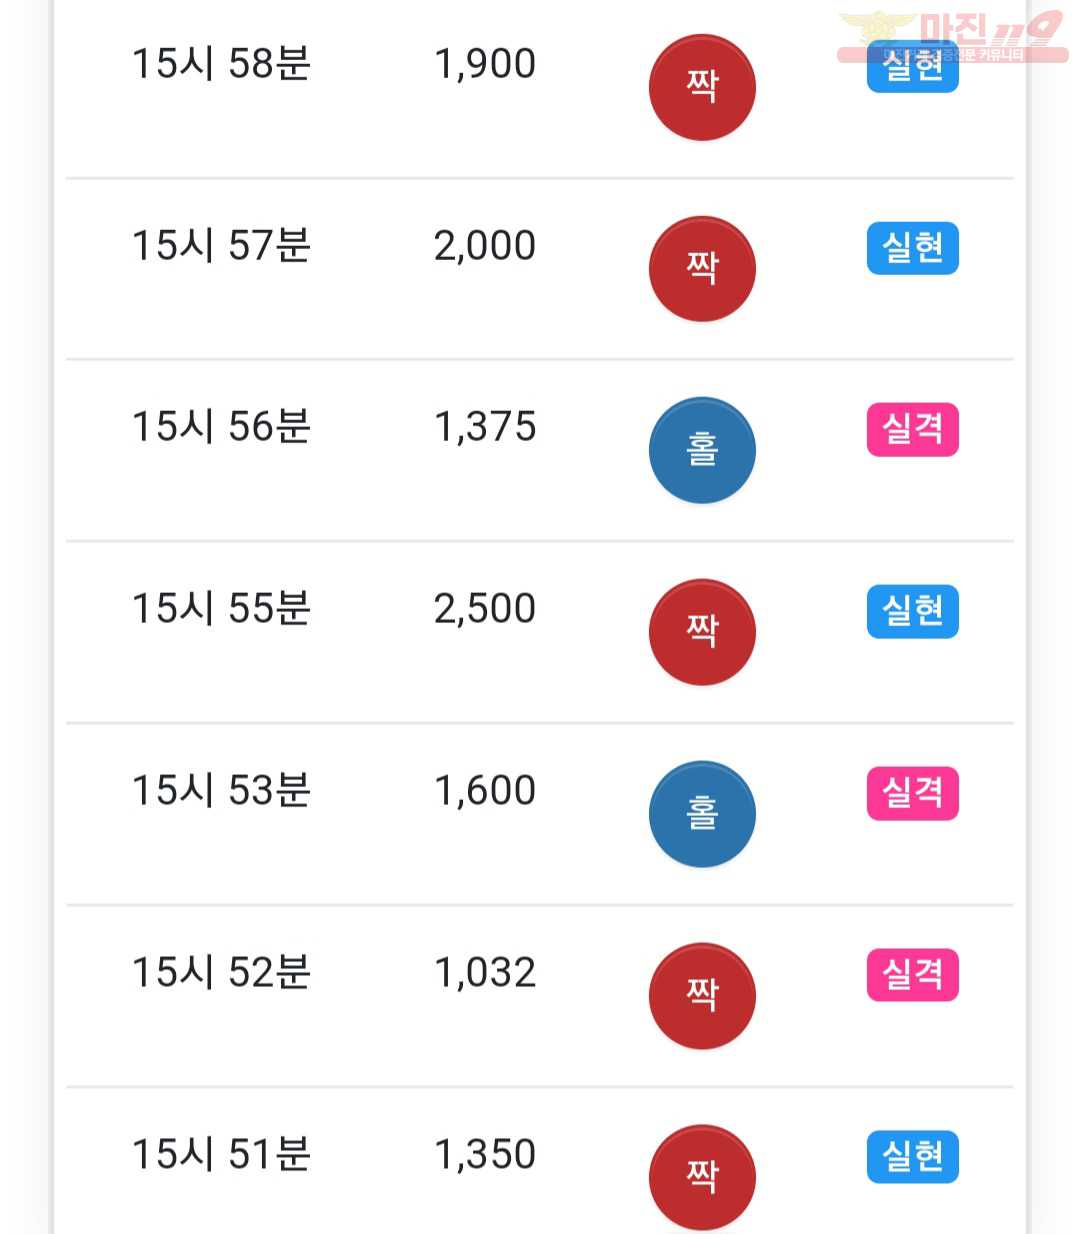This screenshot has height=1234, width=1080.
Task: Select the 실현 badge for 15시 55분
Action: (x=912, y=611)
